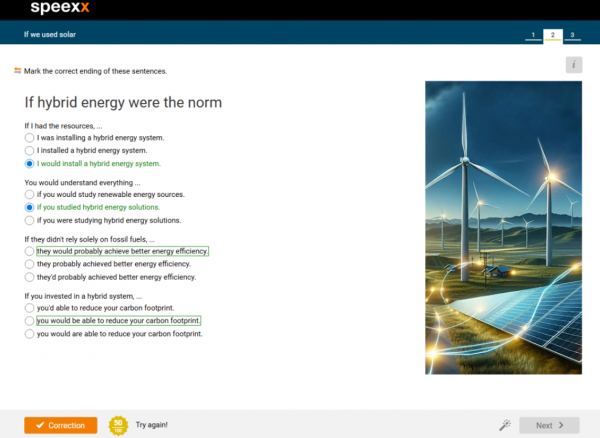This screenshot has width=600, height=438.
Task: Click 'Mark the correct ending of these sentences' instruction
Action: click(95, 71)
